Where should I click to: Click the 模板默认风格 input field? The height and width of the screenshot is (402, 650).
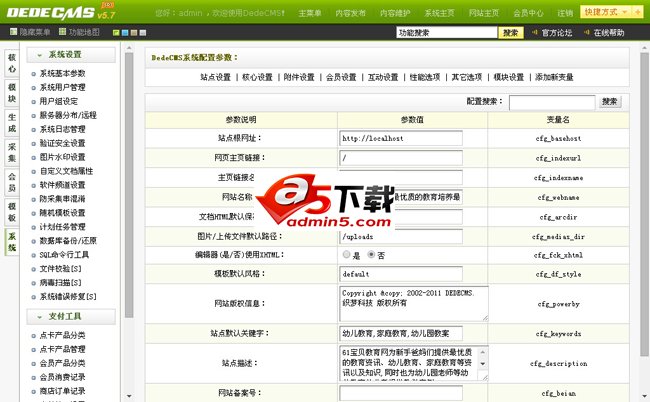400,274
